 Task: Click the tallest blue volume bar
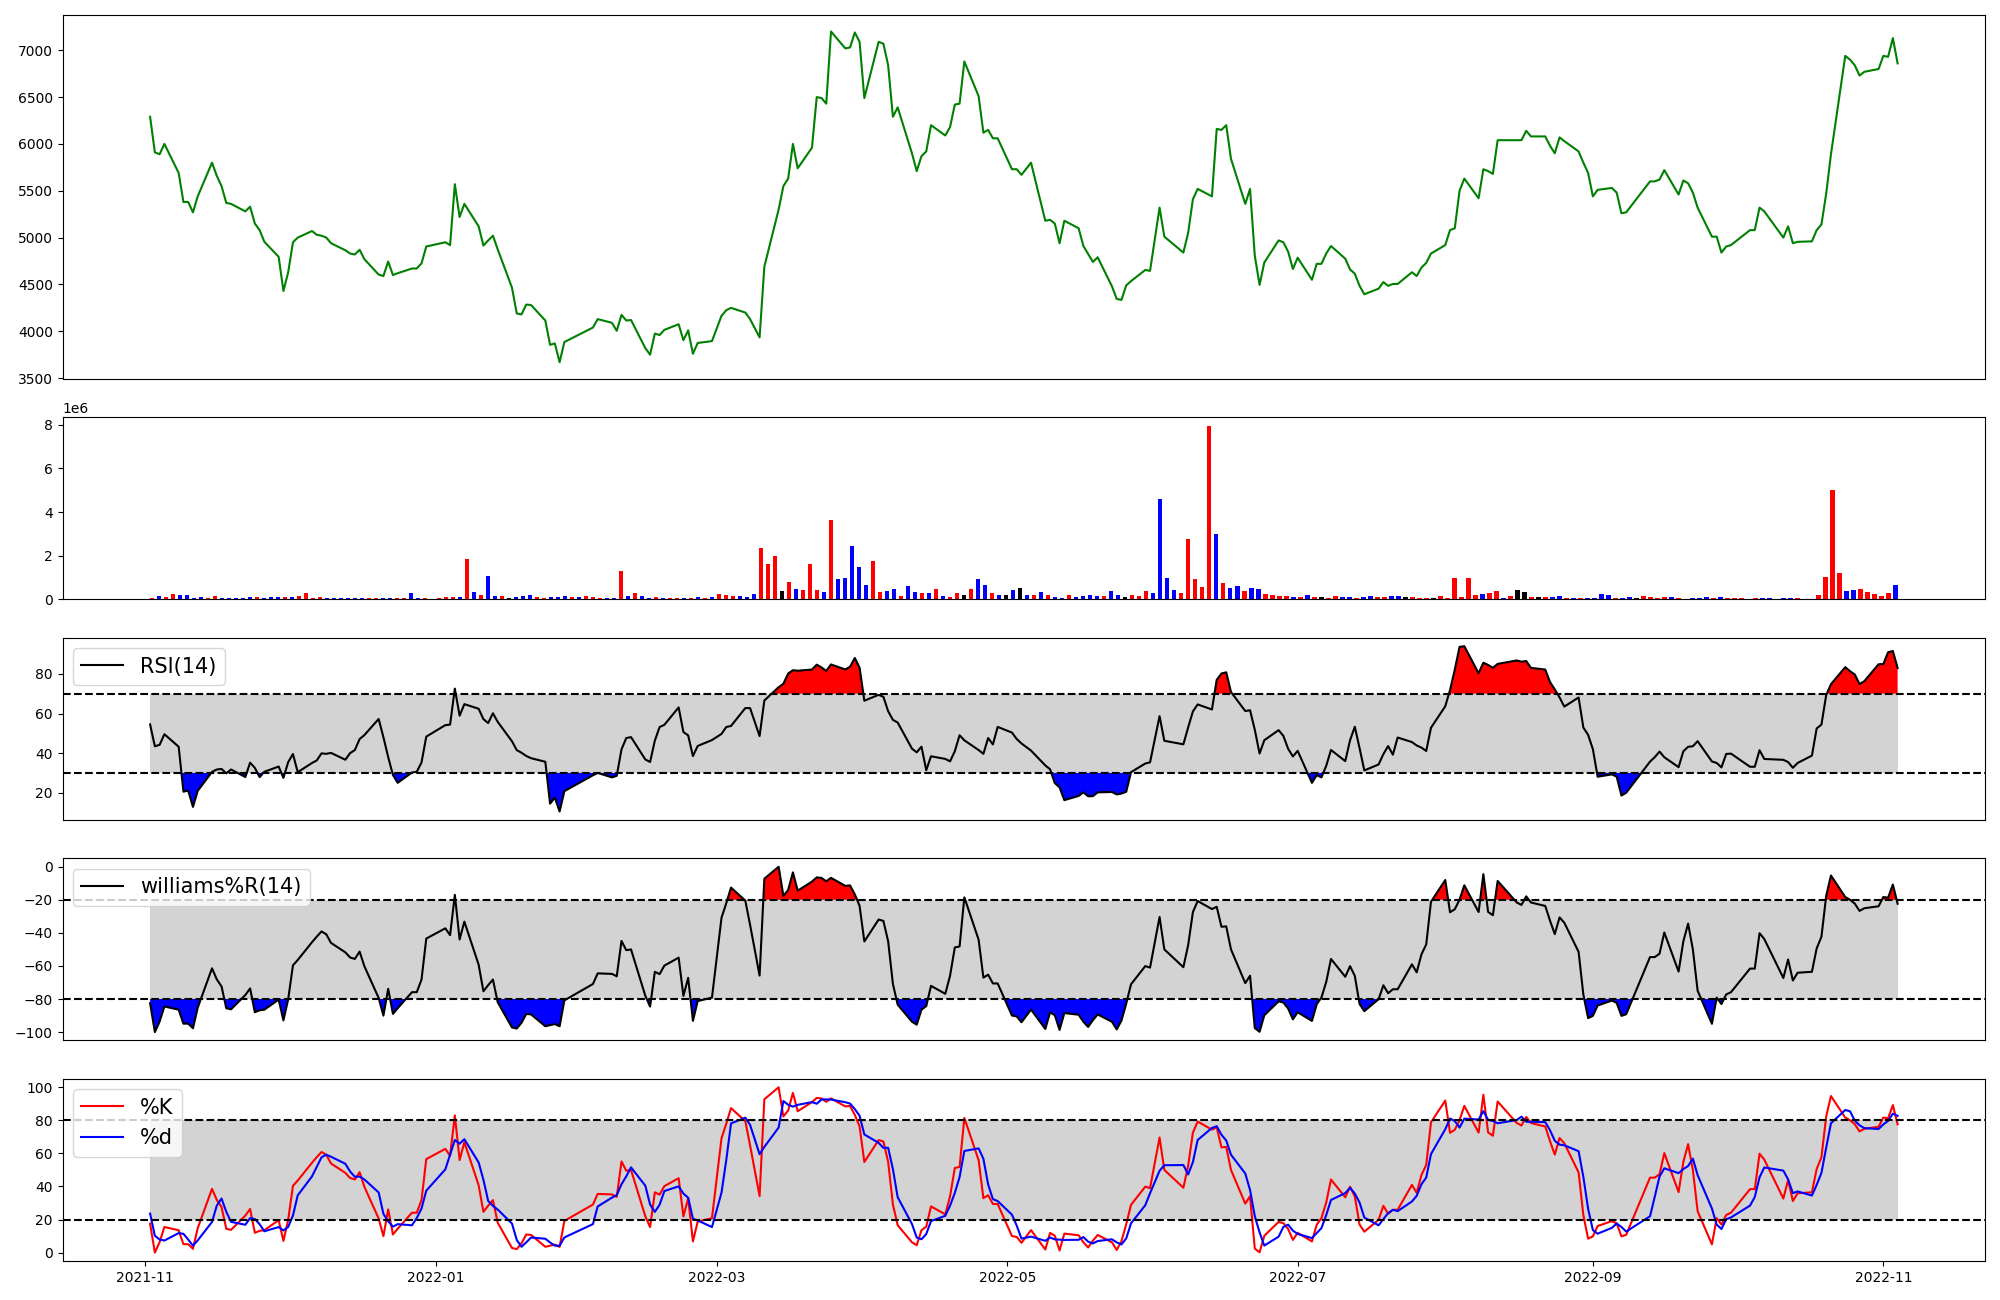click(1160, 549)
